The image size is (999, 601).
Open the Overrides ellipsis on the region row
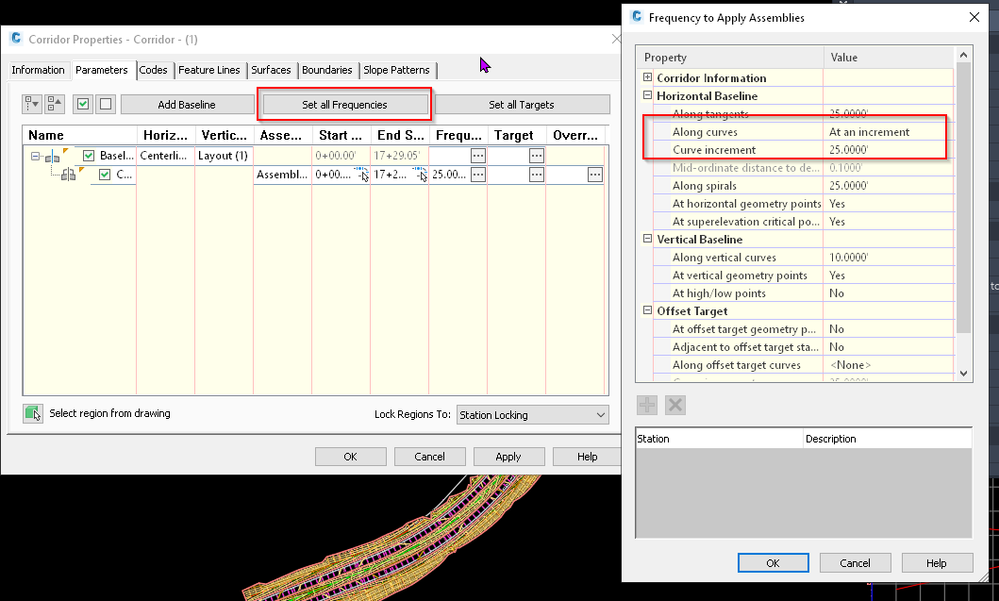[x=596, y=174]
